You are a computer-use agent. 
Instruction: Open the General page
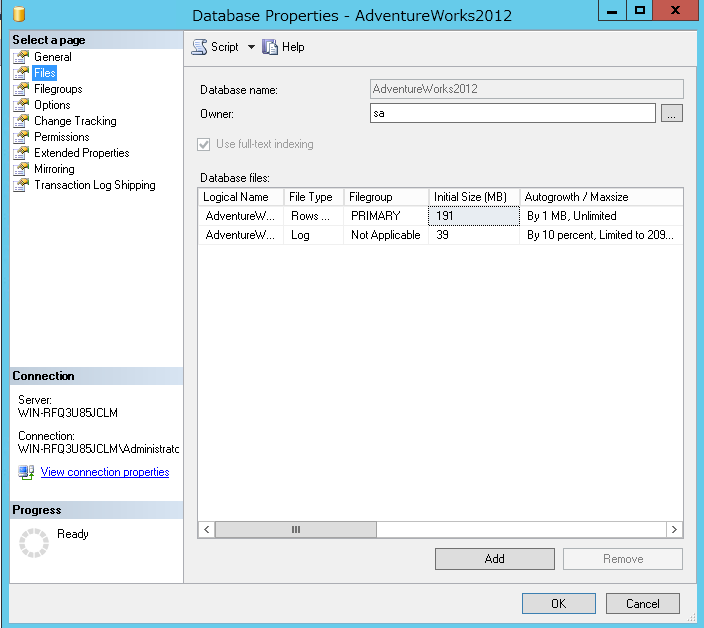click(x=53, y=57)
